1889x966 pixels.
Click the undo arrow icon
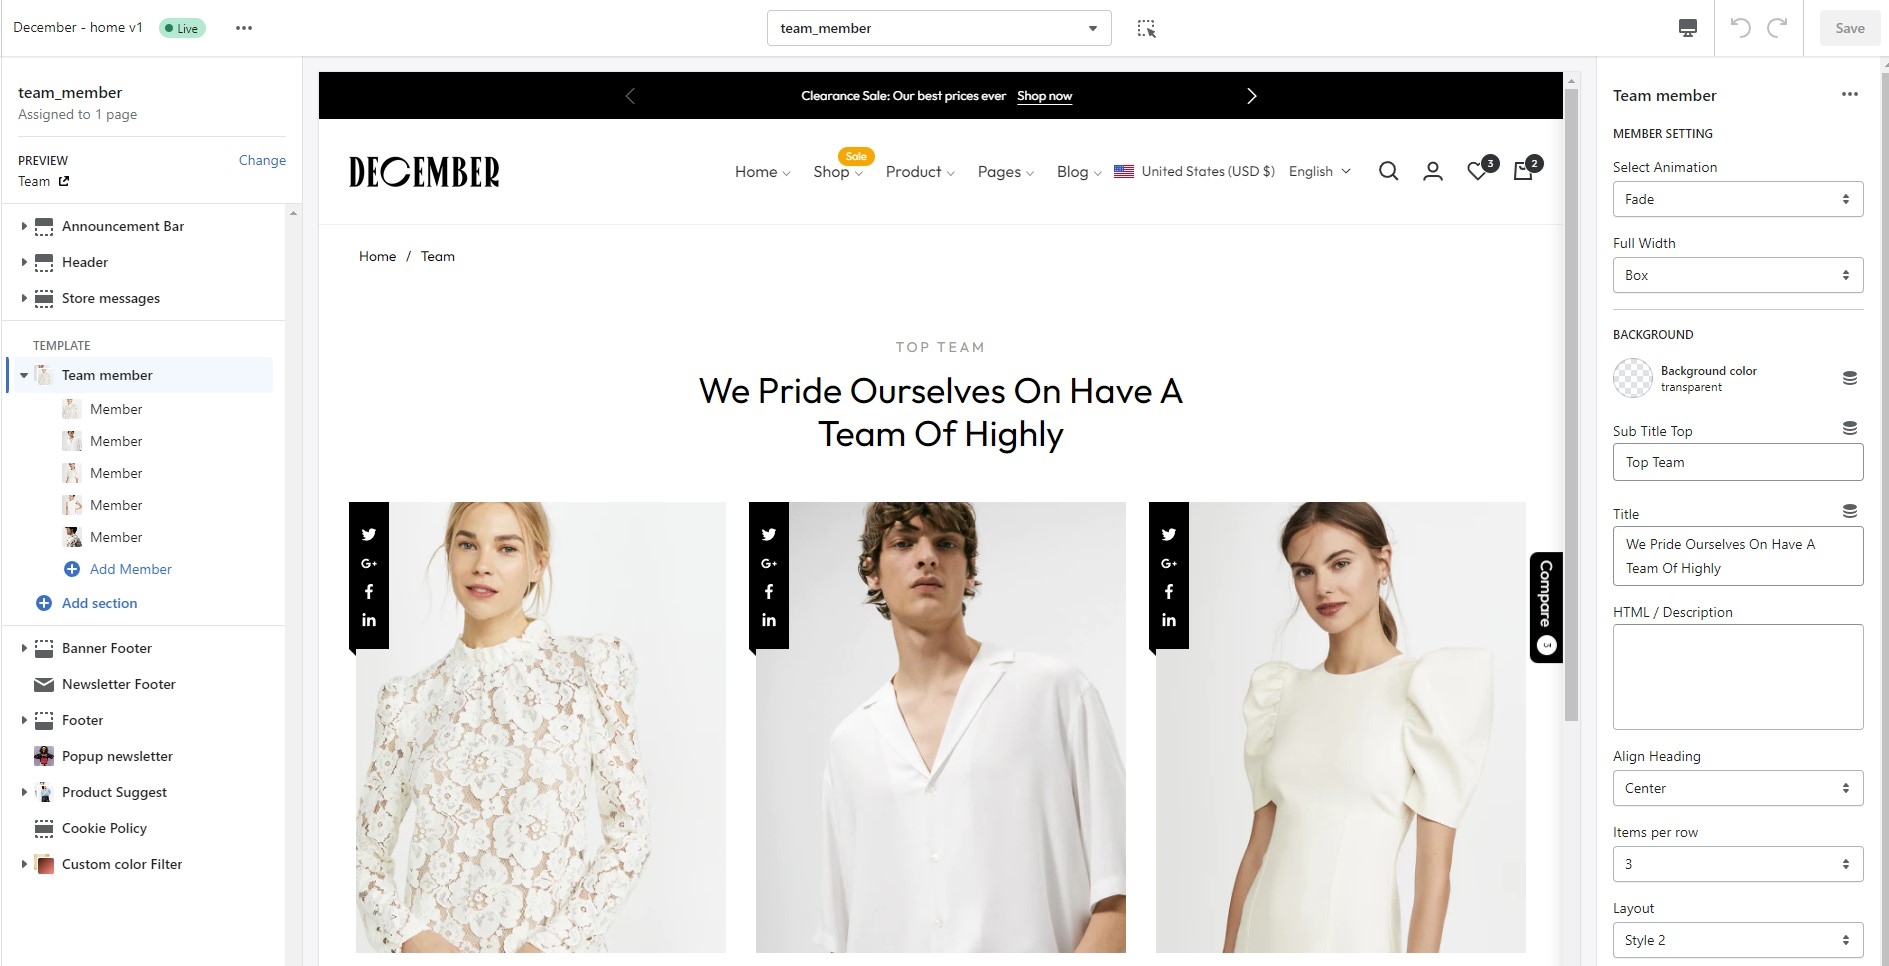click(1740, 28)
